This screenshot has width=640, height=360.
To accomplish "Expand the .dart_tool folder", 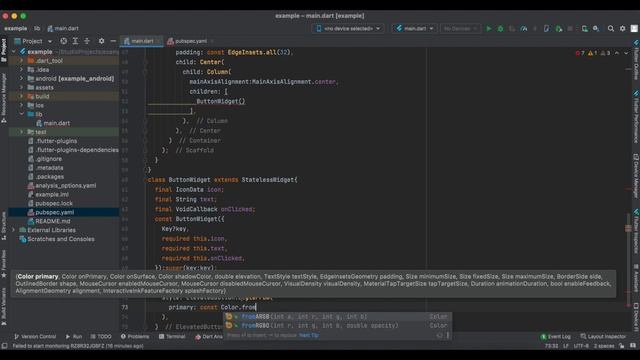I will pyautogui.click(x=21, y=61).
